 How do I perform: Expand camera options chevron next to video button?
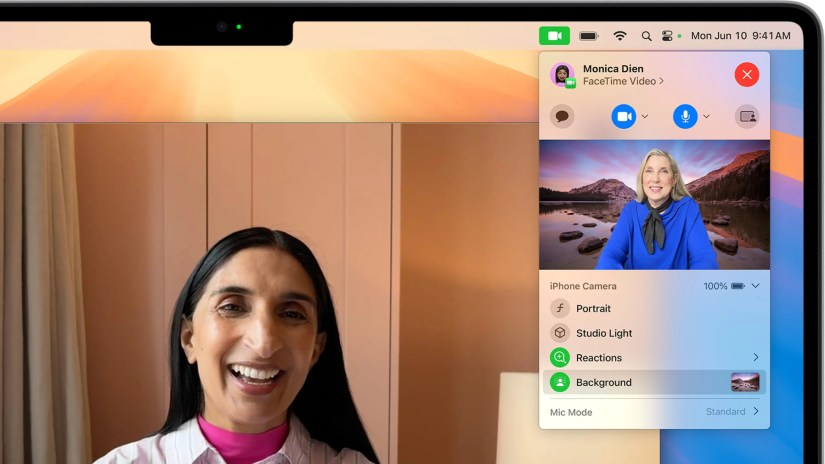[645, 116]
